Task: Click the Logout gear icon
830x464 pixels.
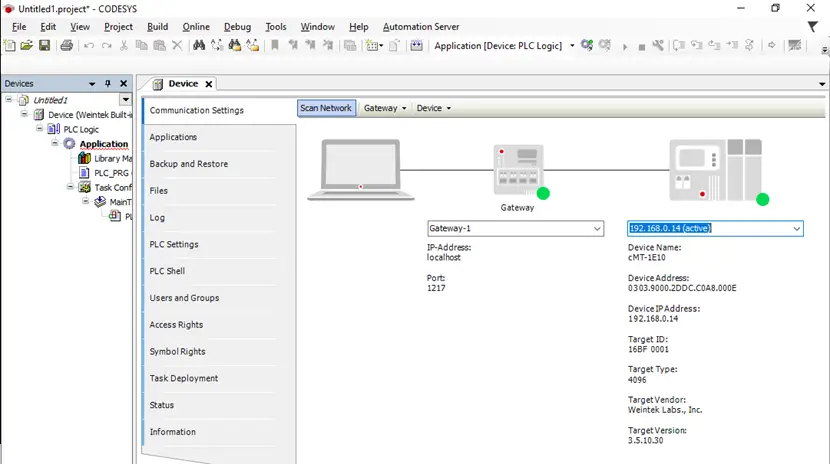Action: (605, 46)
